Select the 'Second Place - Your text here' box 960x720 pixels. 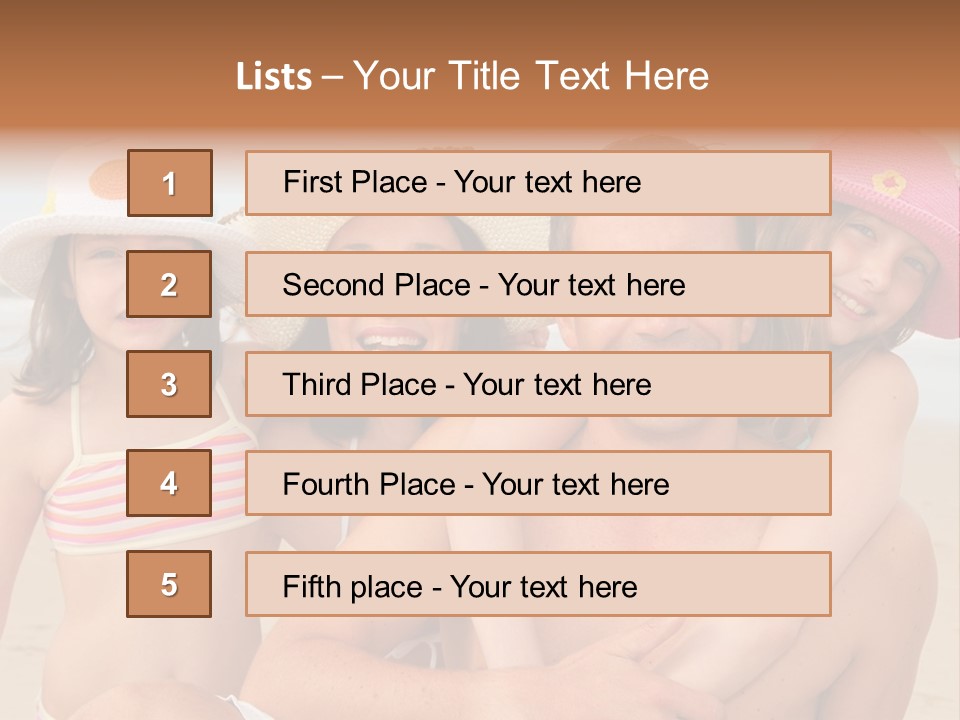pyautogui.click(x=538, y=284)
